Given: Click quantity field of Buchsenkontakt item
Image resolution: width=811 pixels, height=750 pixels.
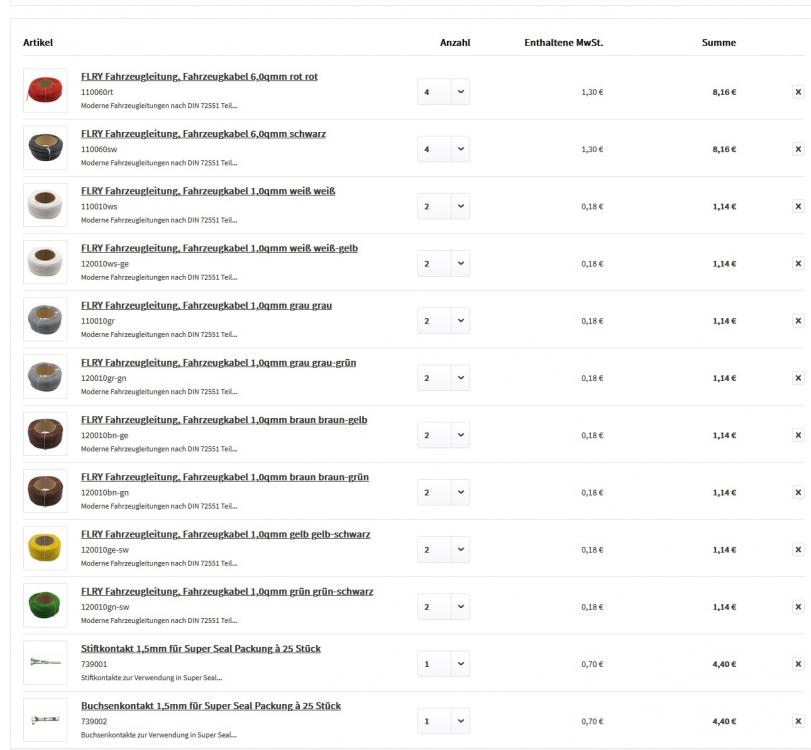Looking at the screenshot, I should [434, 721].
